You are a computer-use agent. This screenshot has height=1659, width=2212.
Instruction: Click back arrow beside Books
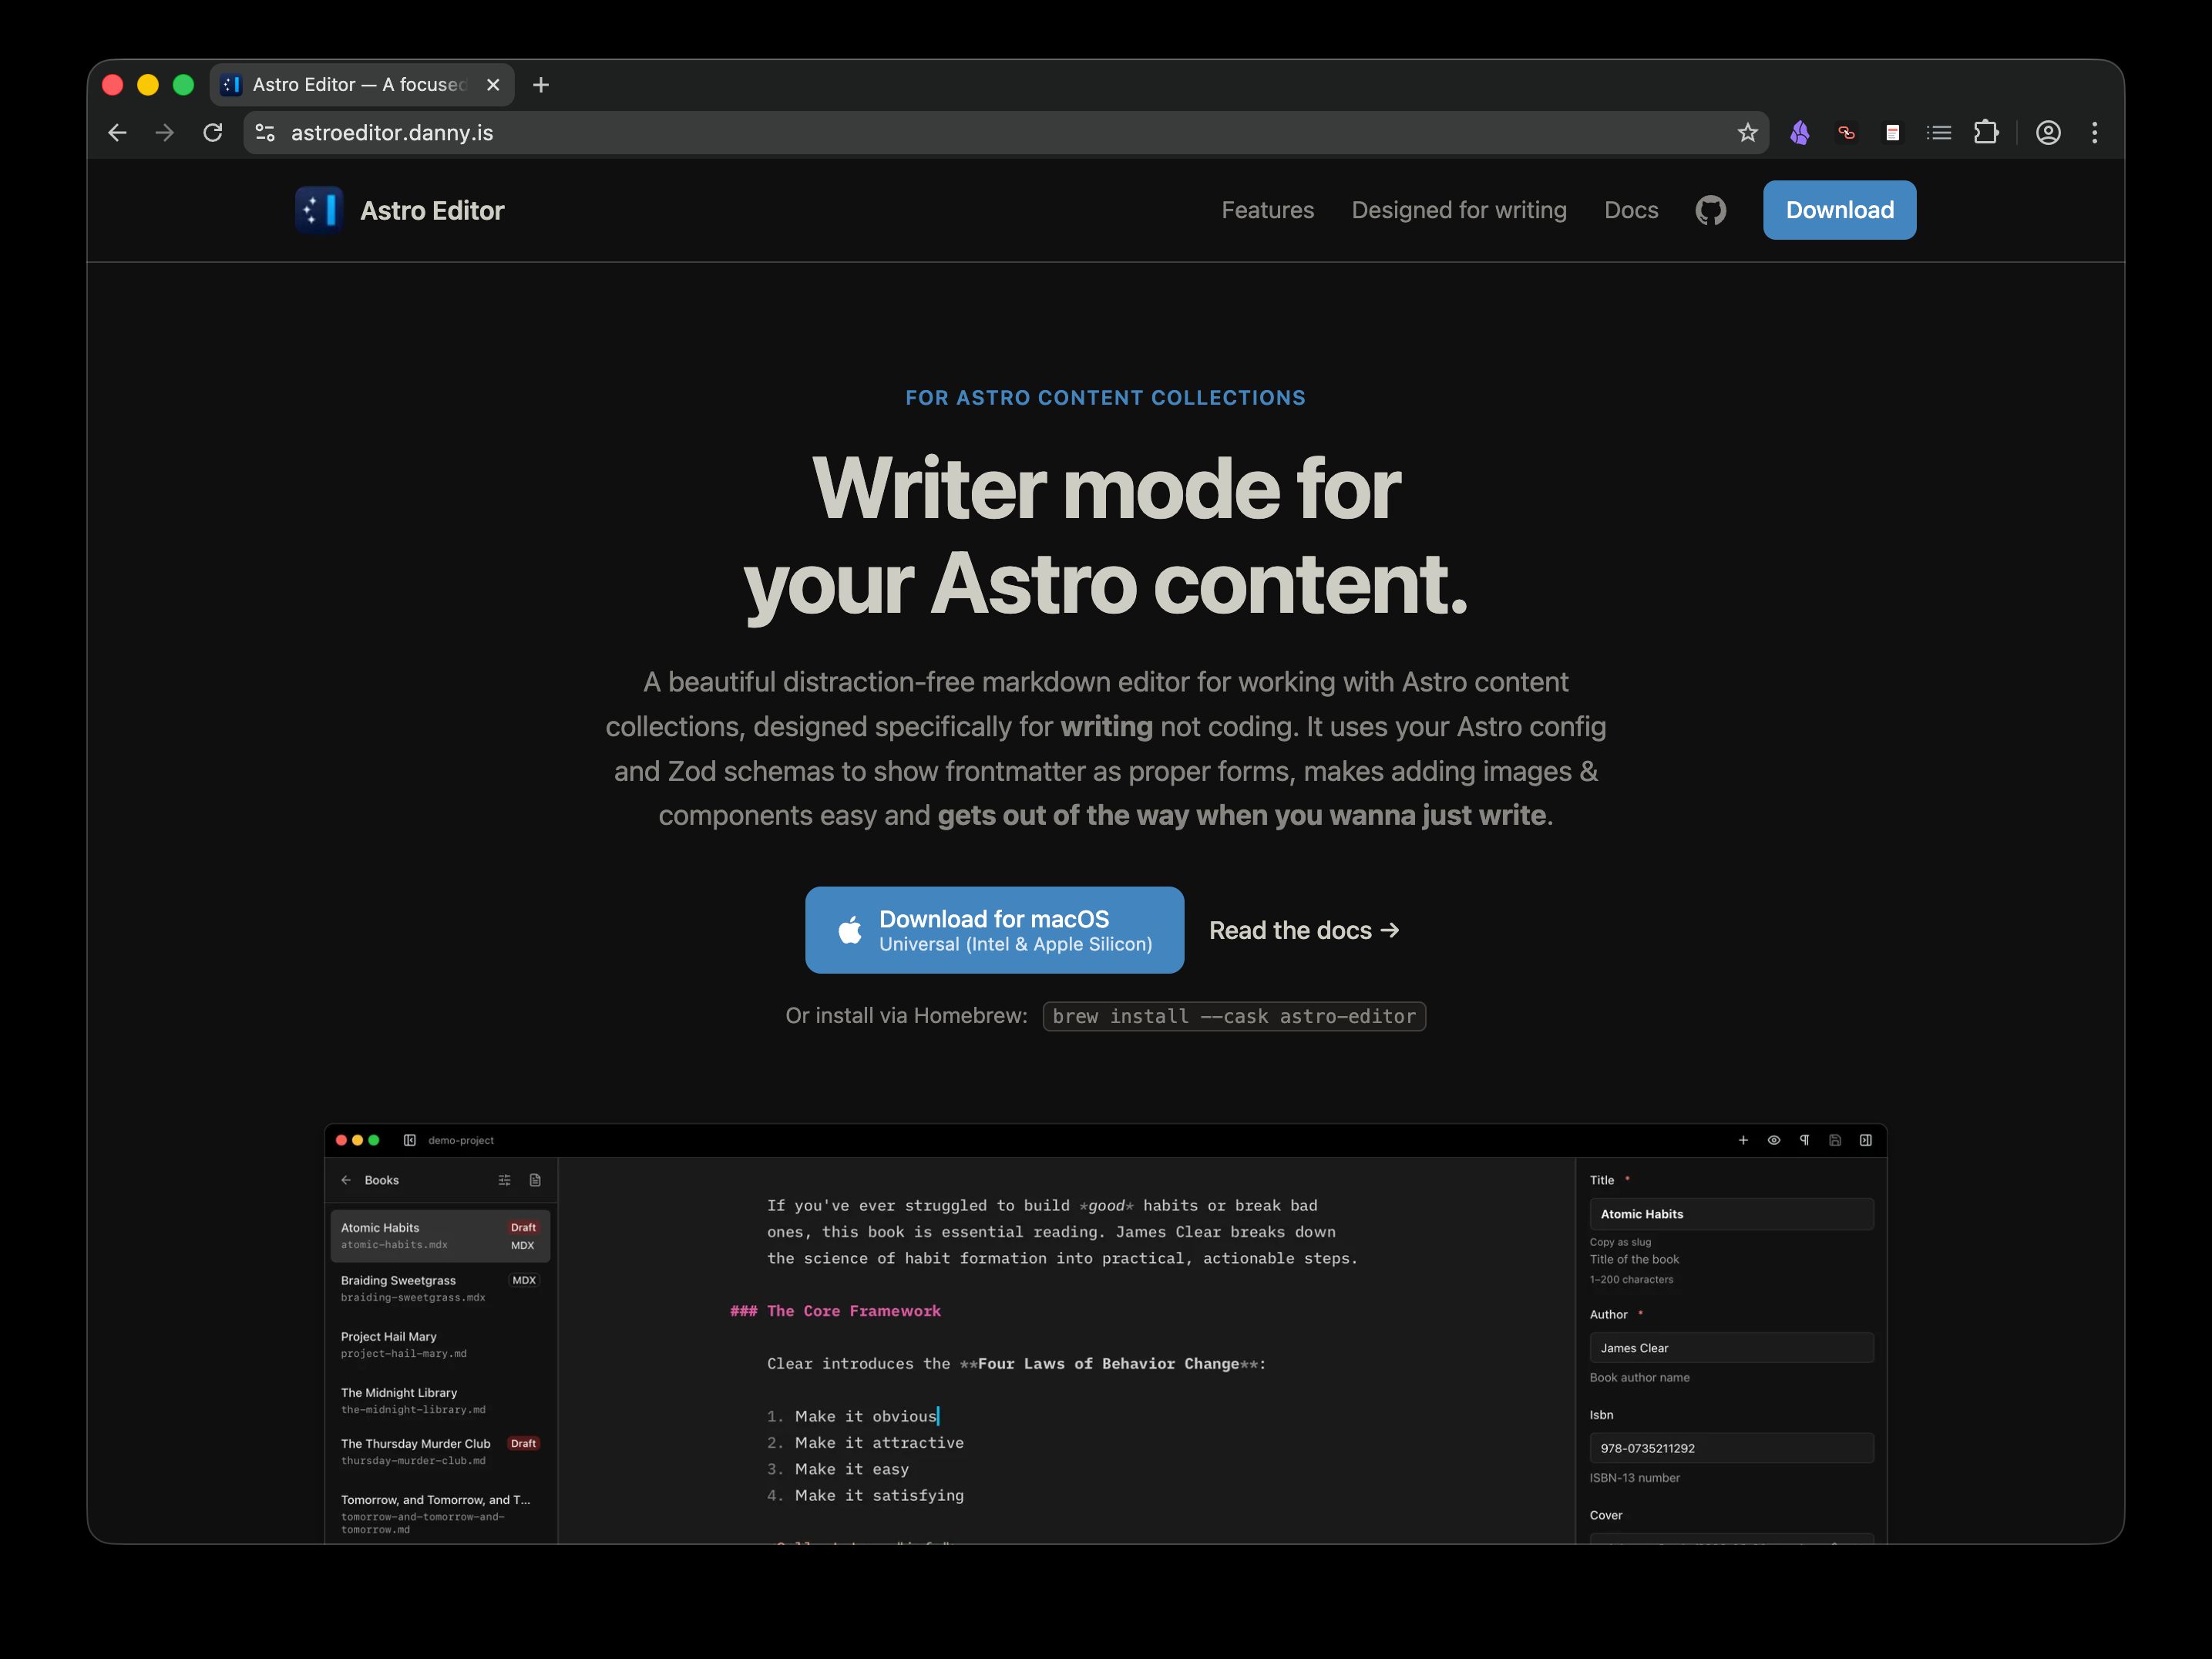click(x=346, y=1180)
